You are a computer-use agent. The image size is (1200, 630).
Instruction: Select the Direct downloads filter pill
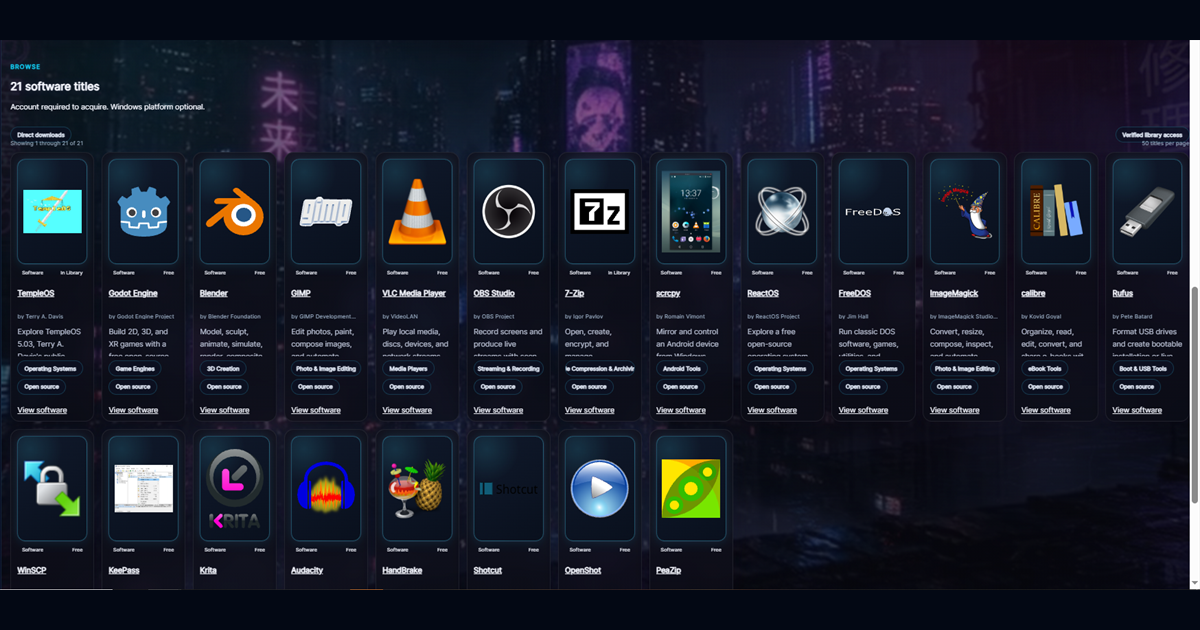(x=41, y=134)
